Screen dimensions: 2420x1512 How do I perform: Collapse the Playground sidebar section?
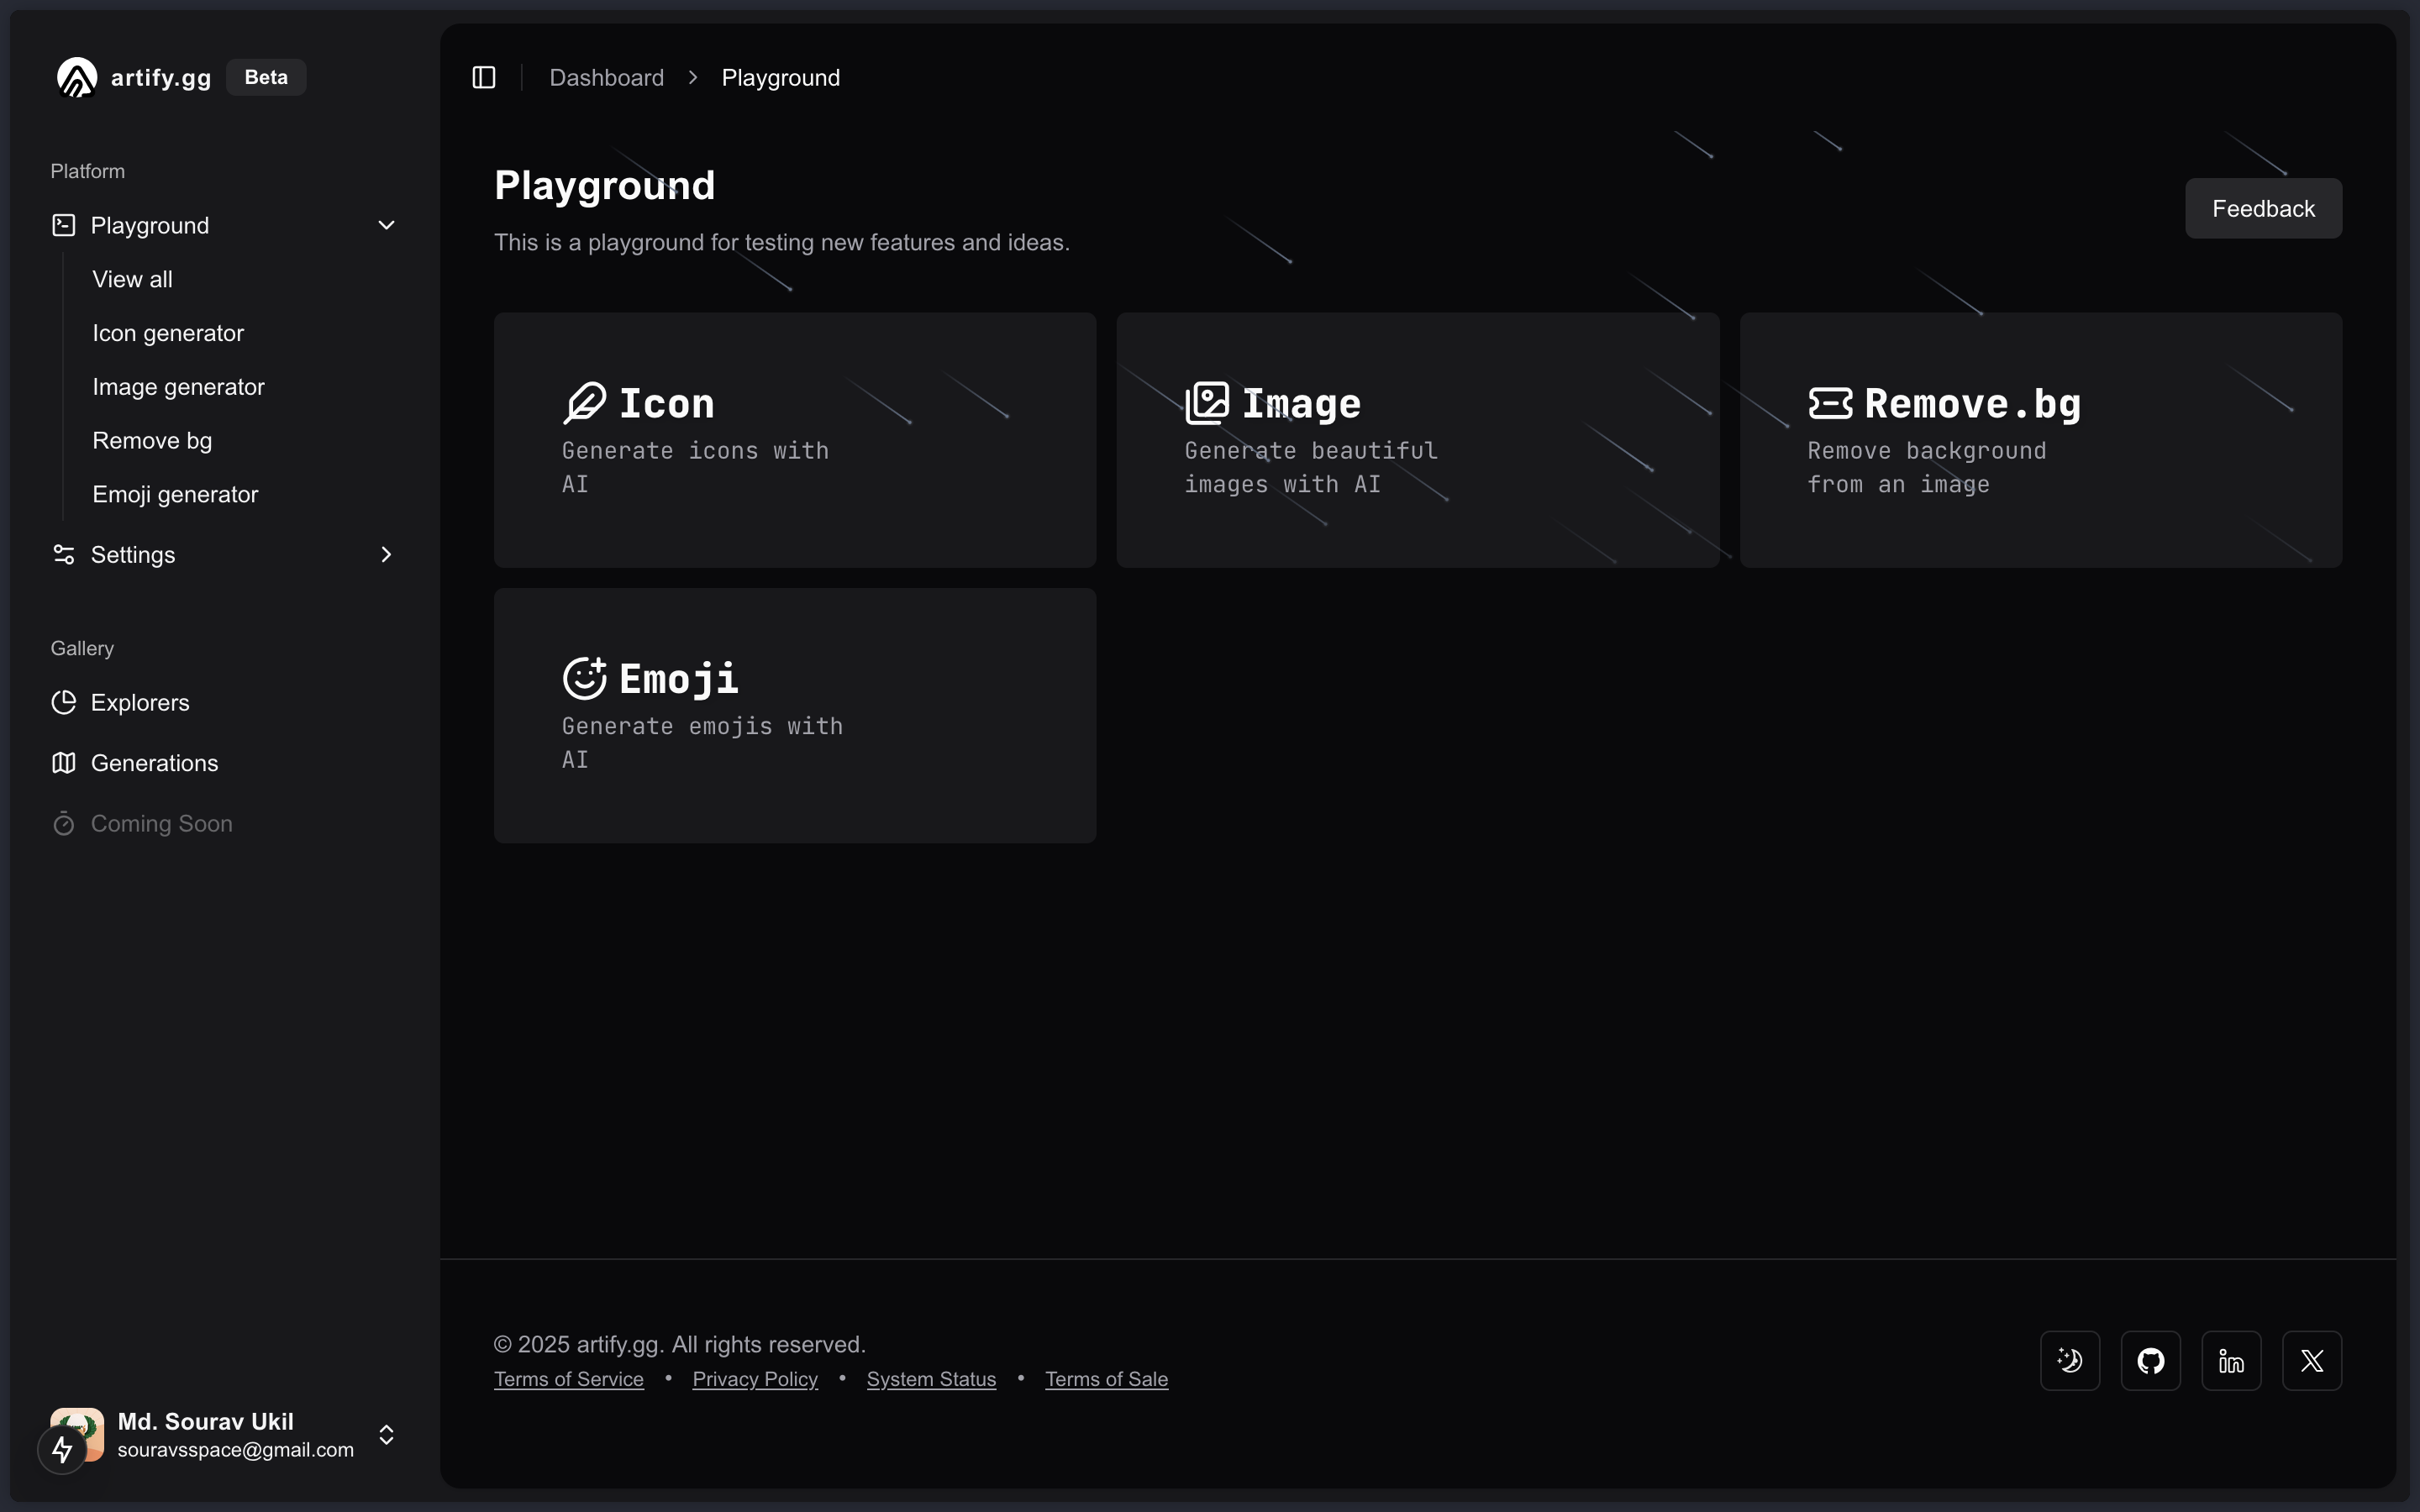pos(386,225)
